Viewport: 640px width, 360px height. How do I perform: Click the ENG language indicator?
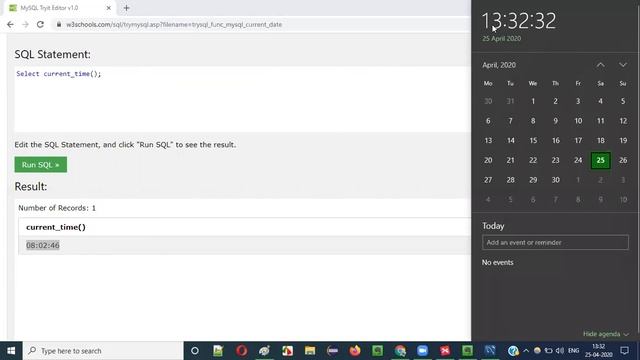pyautogui.click(x=573, y=351)
